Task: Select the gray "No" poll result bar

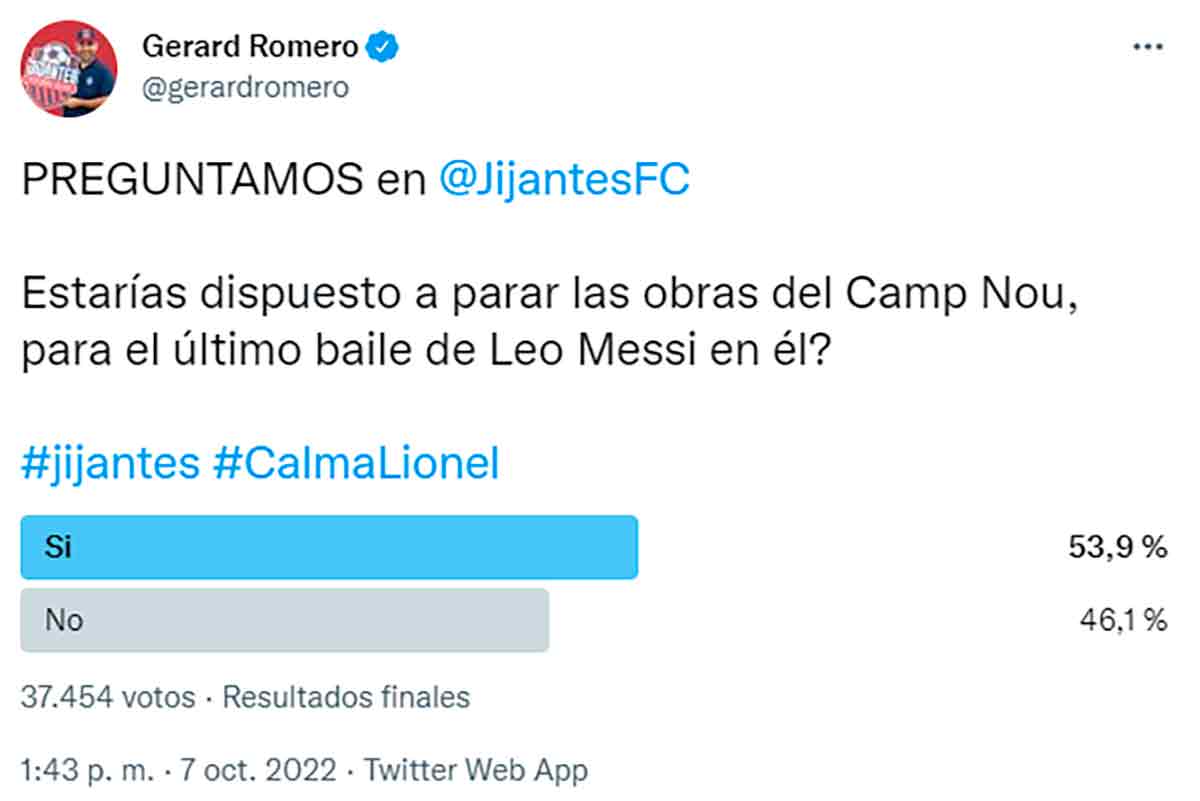Action: pyautogui.click(x=285, y=620)
